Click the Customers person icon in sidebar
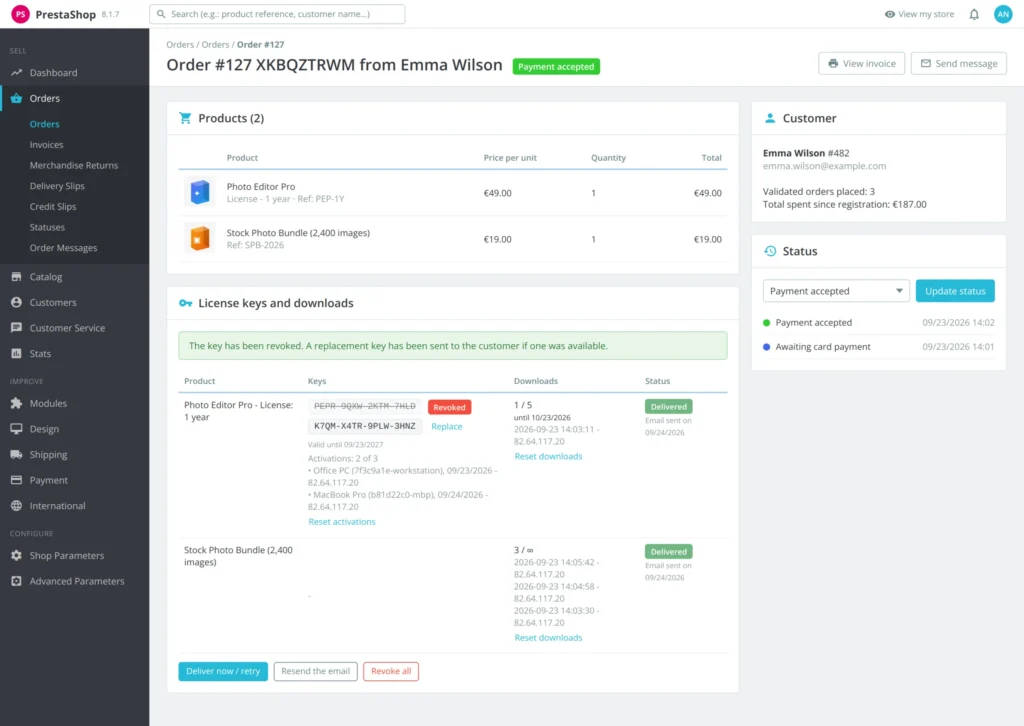Image resolution: width=1024 pixels, height=726 pixels. tap(16, 302)
